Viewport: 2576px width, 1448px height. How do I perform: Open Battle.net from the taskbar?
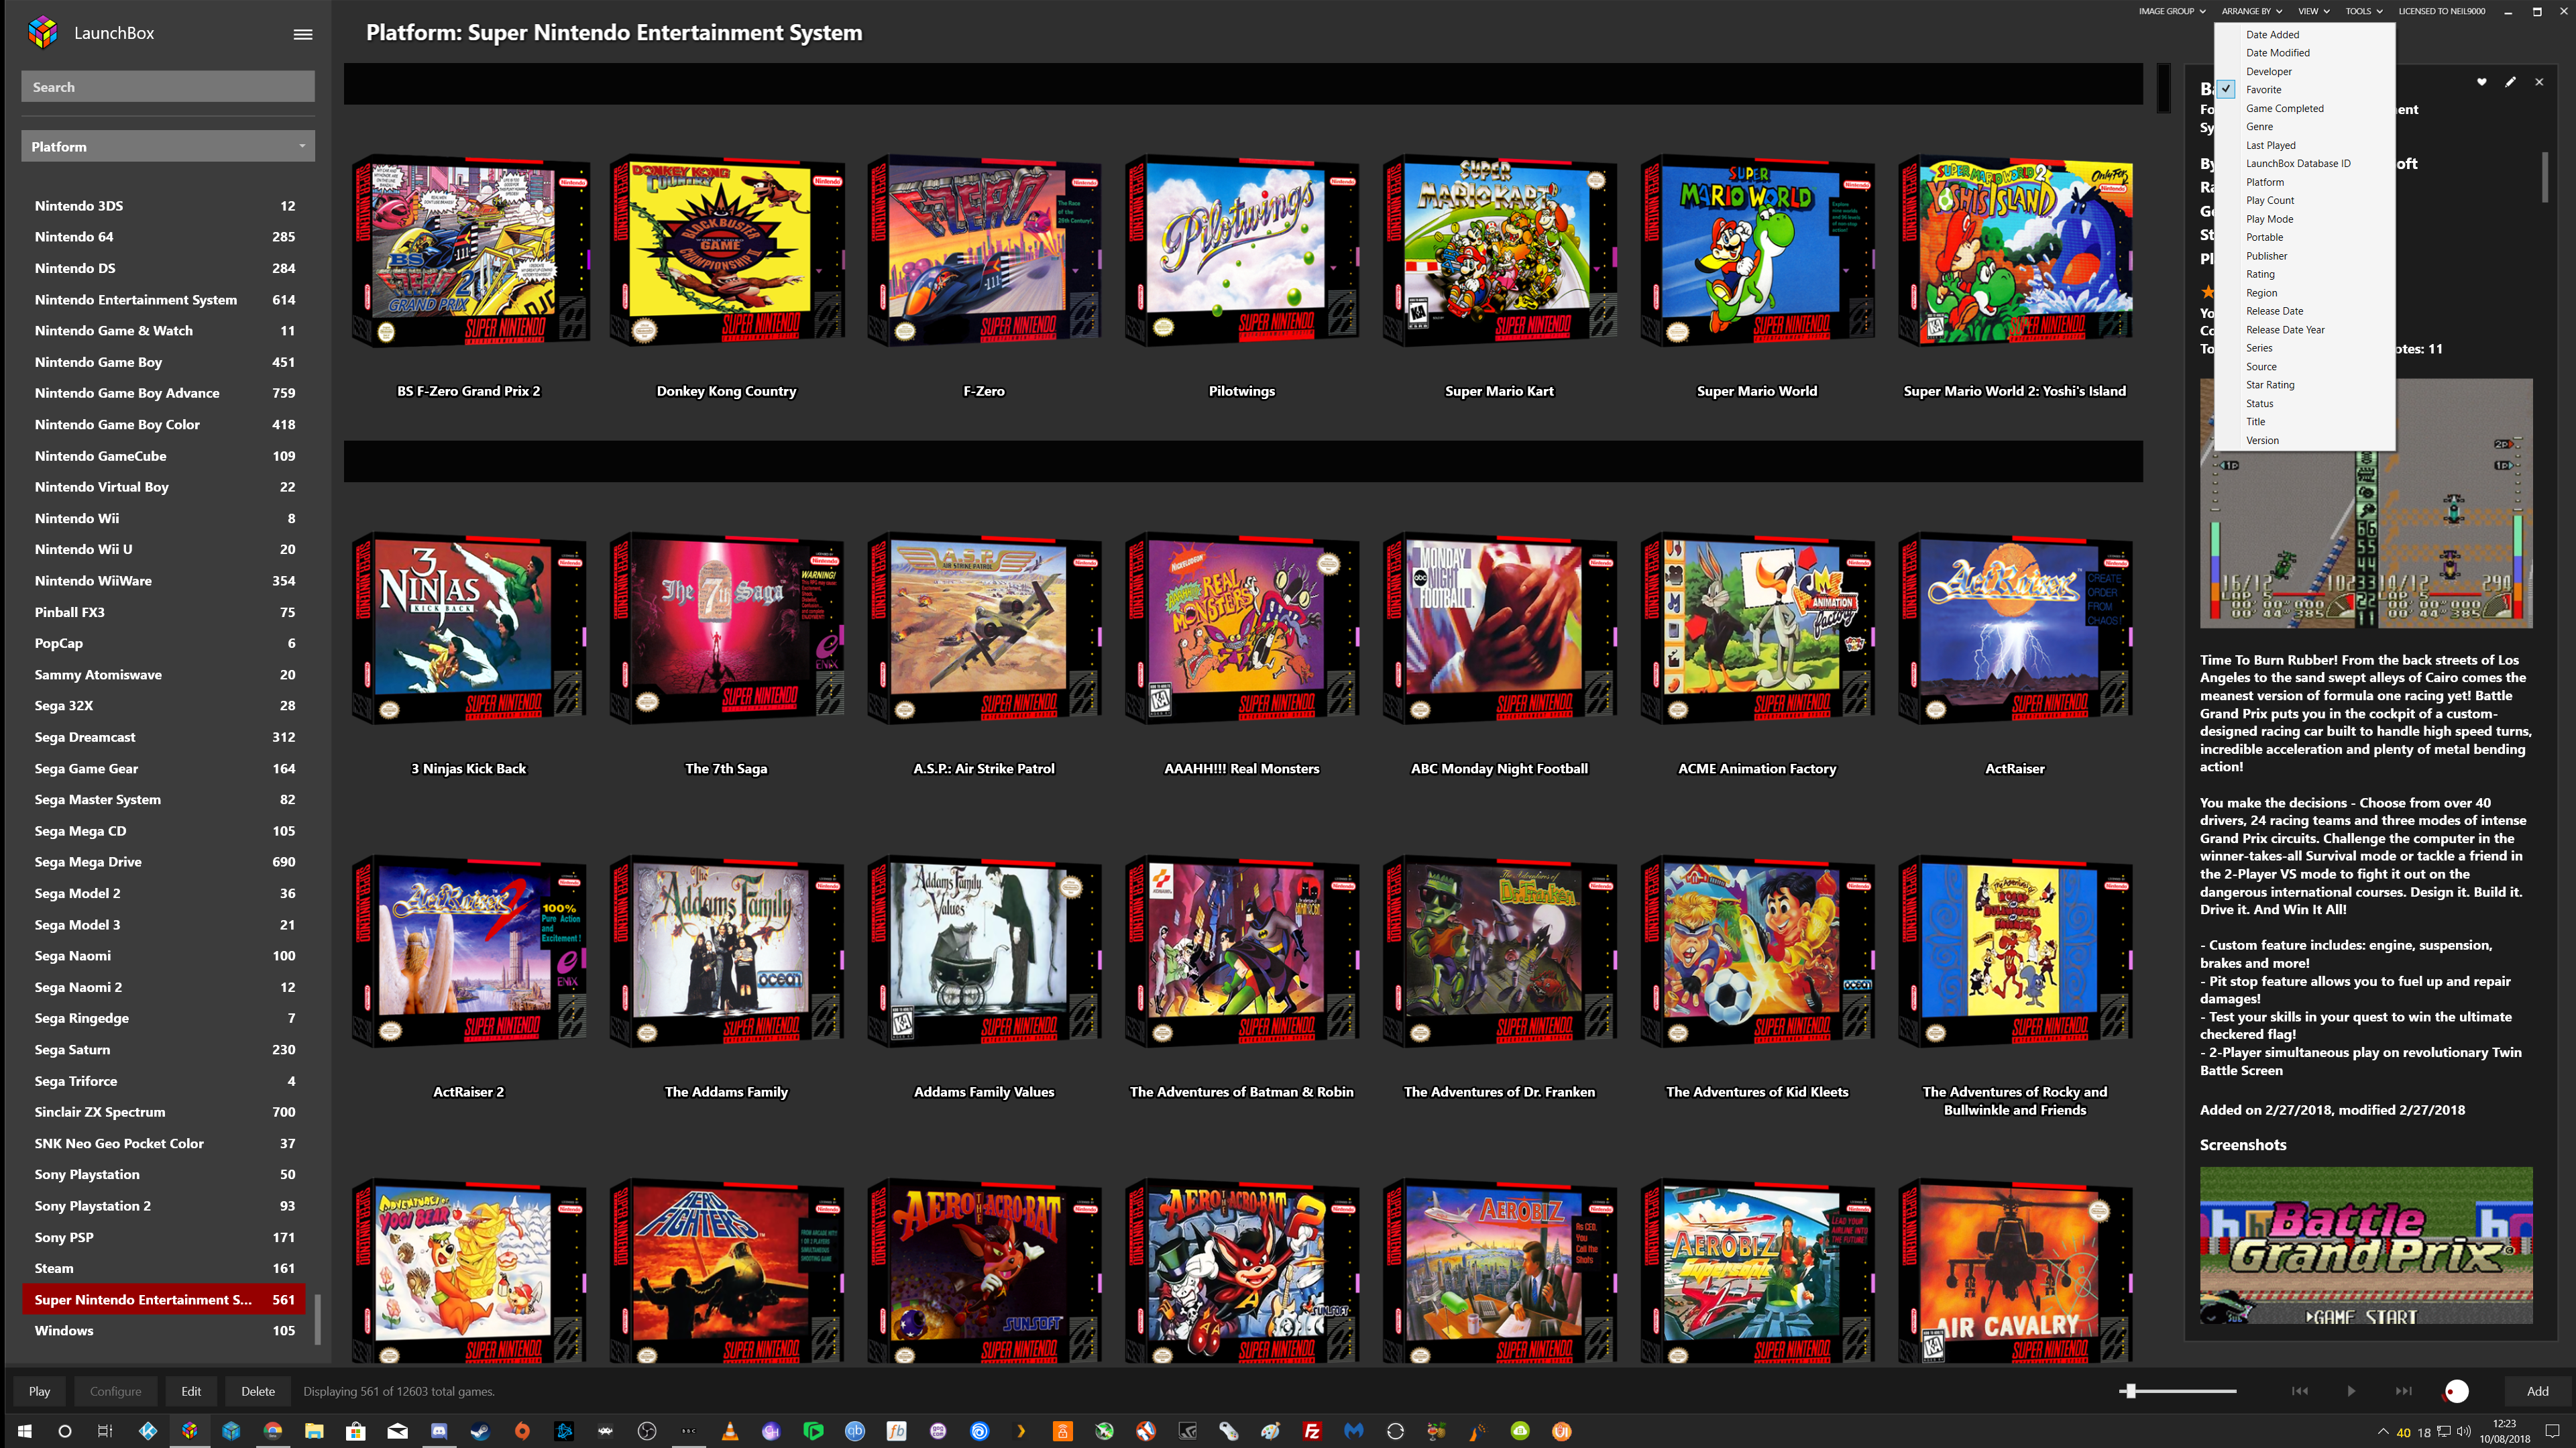pos(564,1431)
